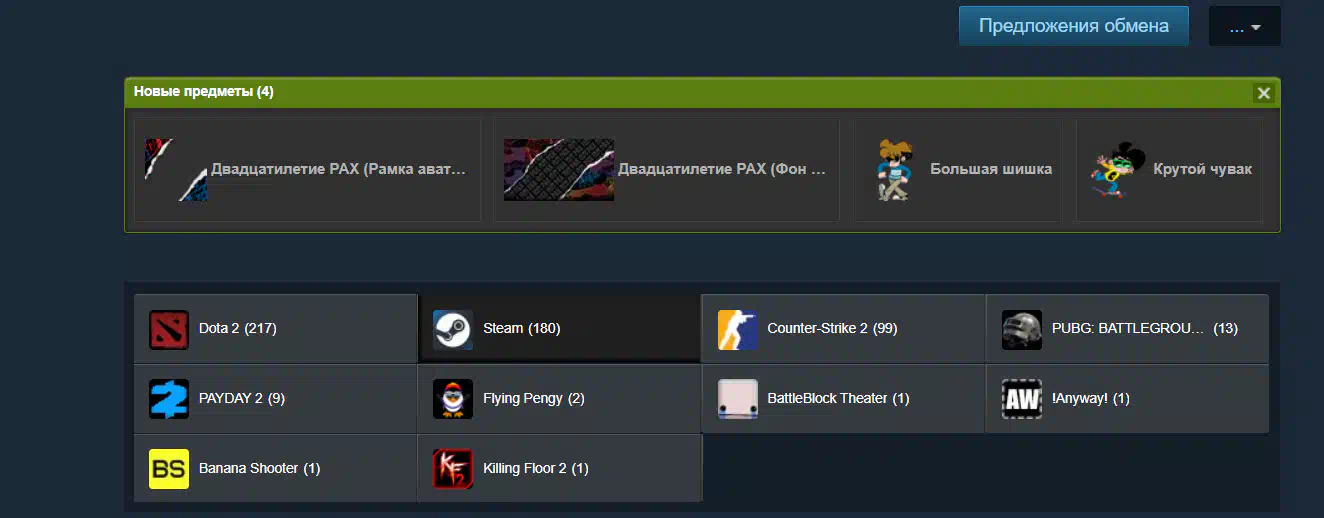Click the Flying Pengy penguin icon

coord(453,399)
